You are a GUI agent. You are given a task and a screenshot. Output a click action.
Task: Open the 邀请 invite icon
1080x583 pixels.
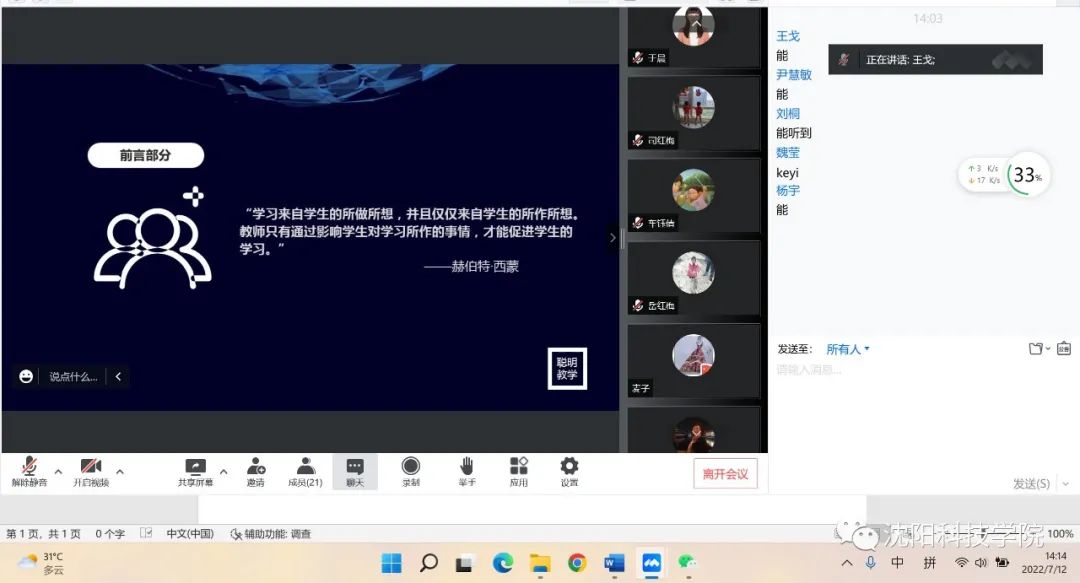tap(256, 470)
